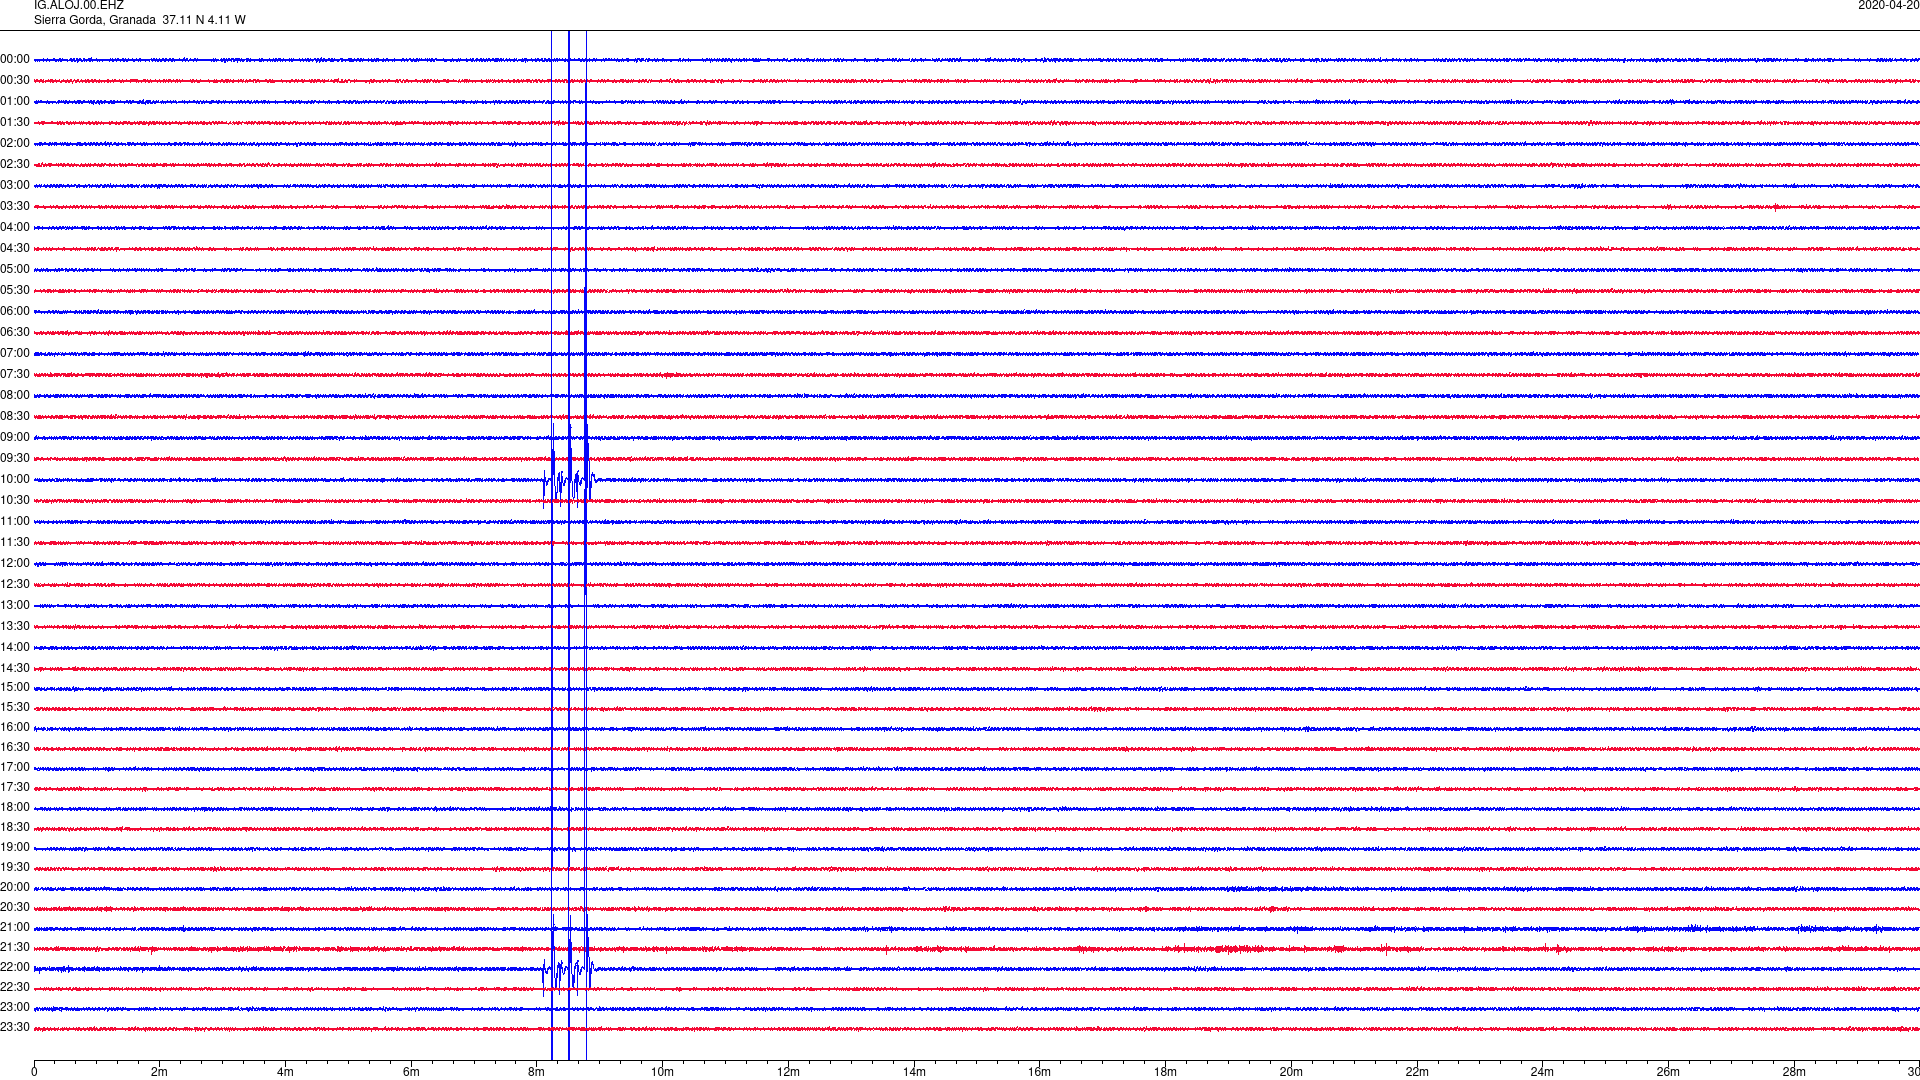1920x1080 pixels.
Task: Select the 10:30 trace time label
Action: point(15,501)
